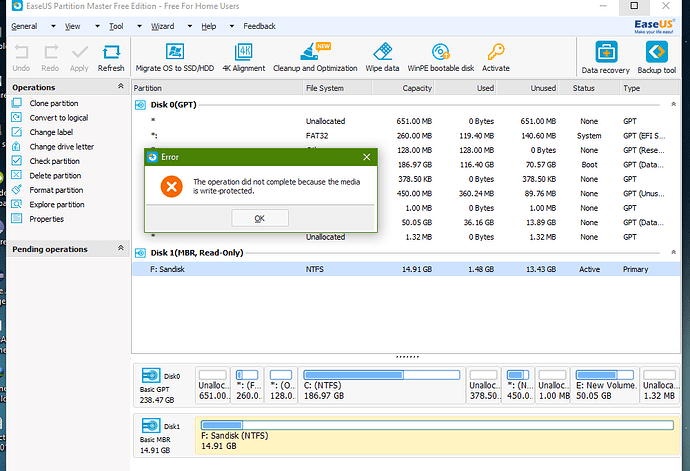Screen dimensions: 690x471
Task: Select the FAT32 260.00 MB partition row
Action: coord(406,136)
